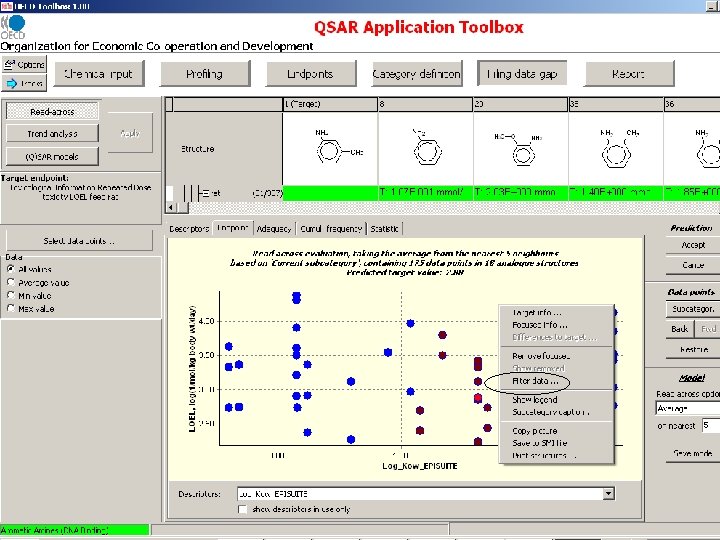Viewport: 720px width, 540px height.
Task: Select chemical 8 structure thumbnail
Action: (426, 148)
